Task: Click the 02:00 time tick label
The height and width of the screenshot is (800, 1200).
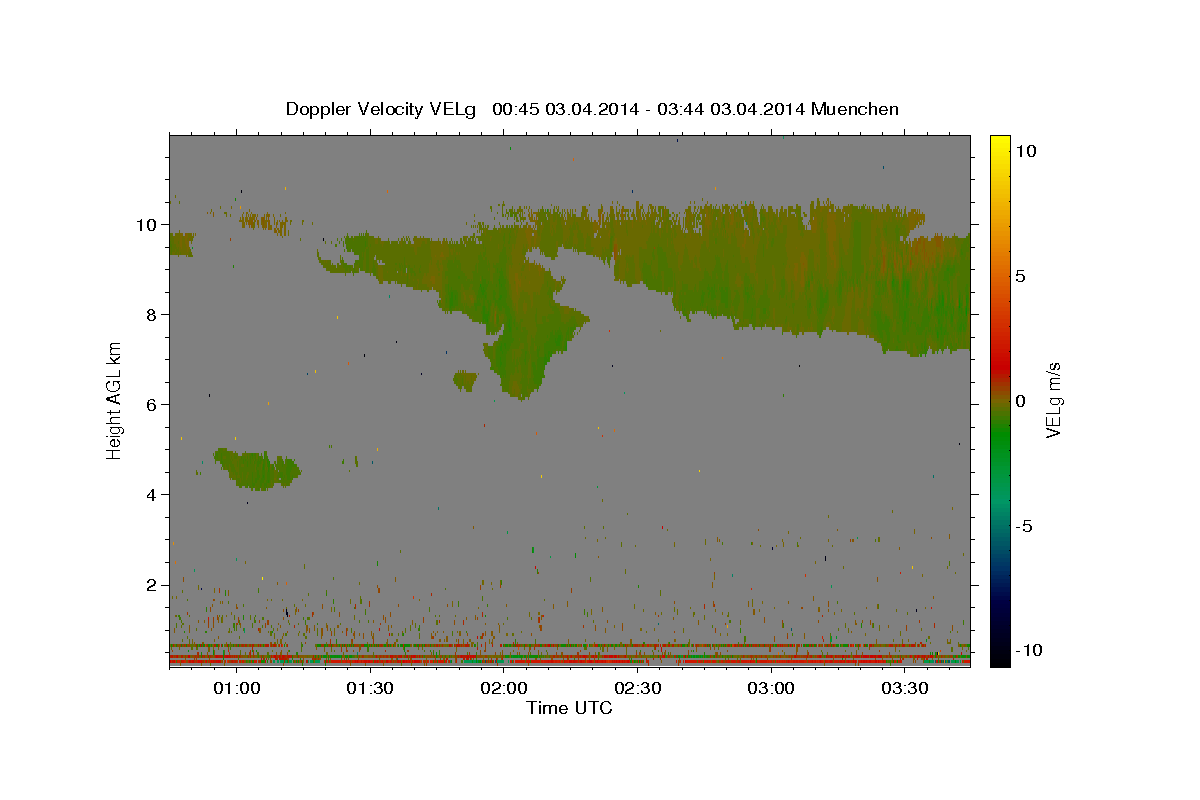Action: pyautogui.click(x=504, y=688)
